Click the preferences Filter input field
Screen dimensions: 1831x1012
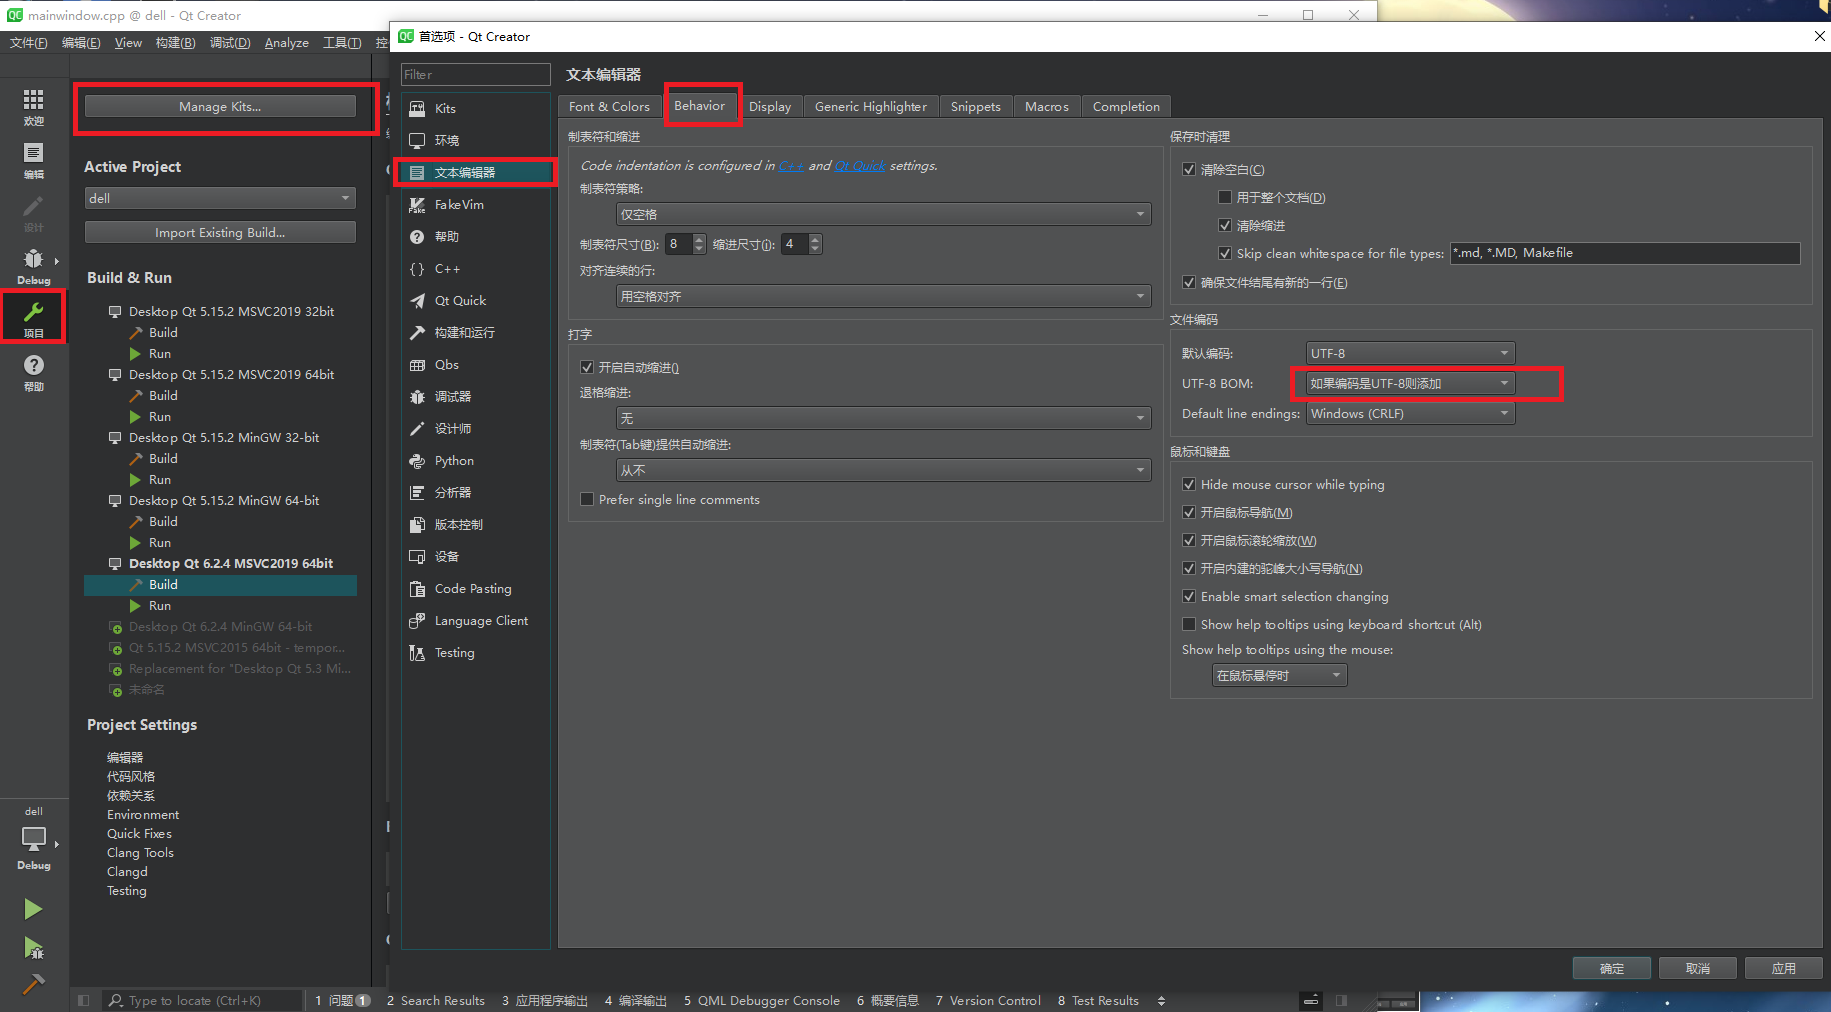476,74
